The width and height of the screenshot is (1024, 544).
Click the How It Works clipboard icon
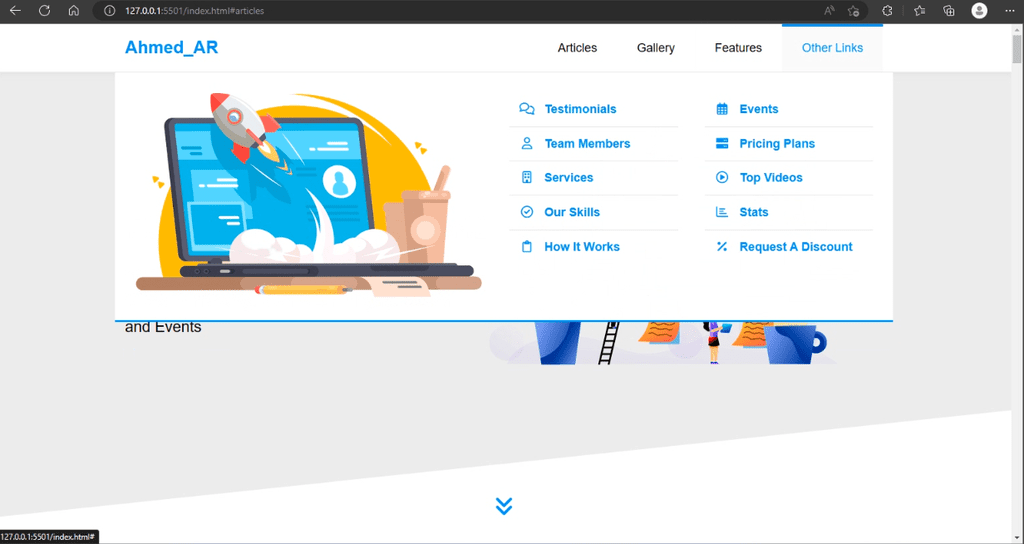coord(526,247)
